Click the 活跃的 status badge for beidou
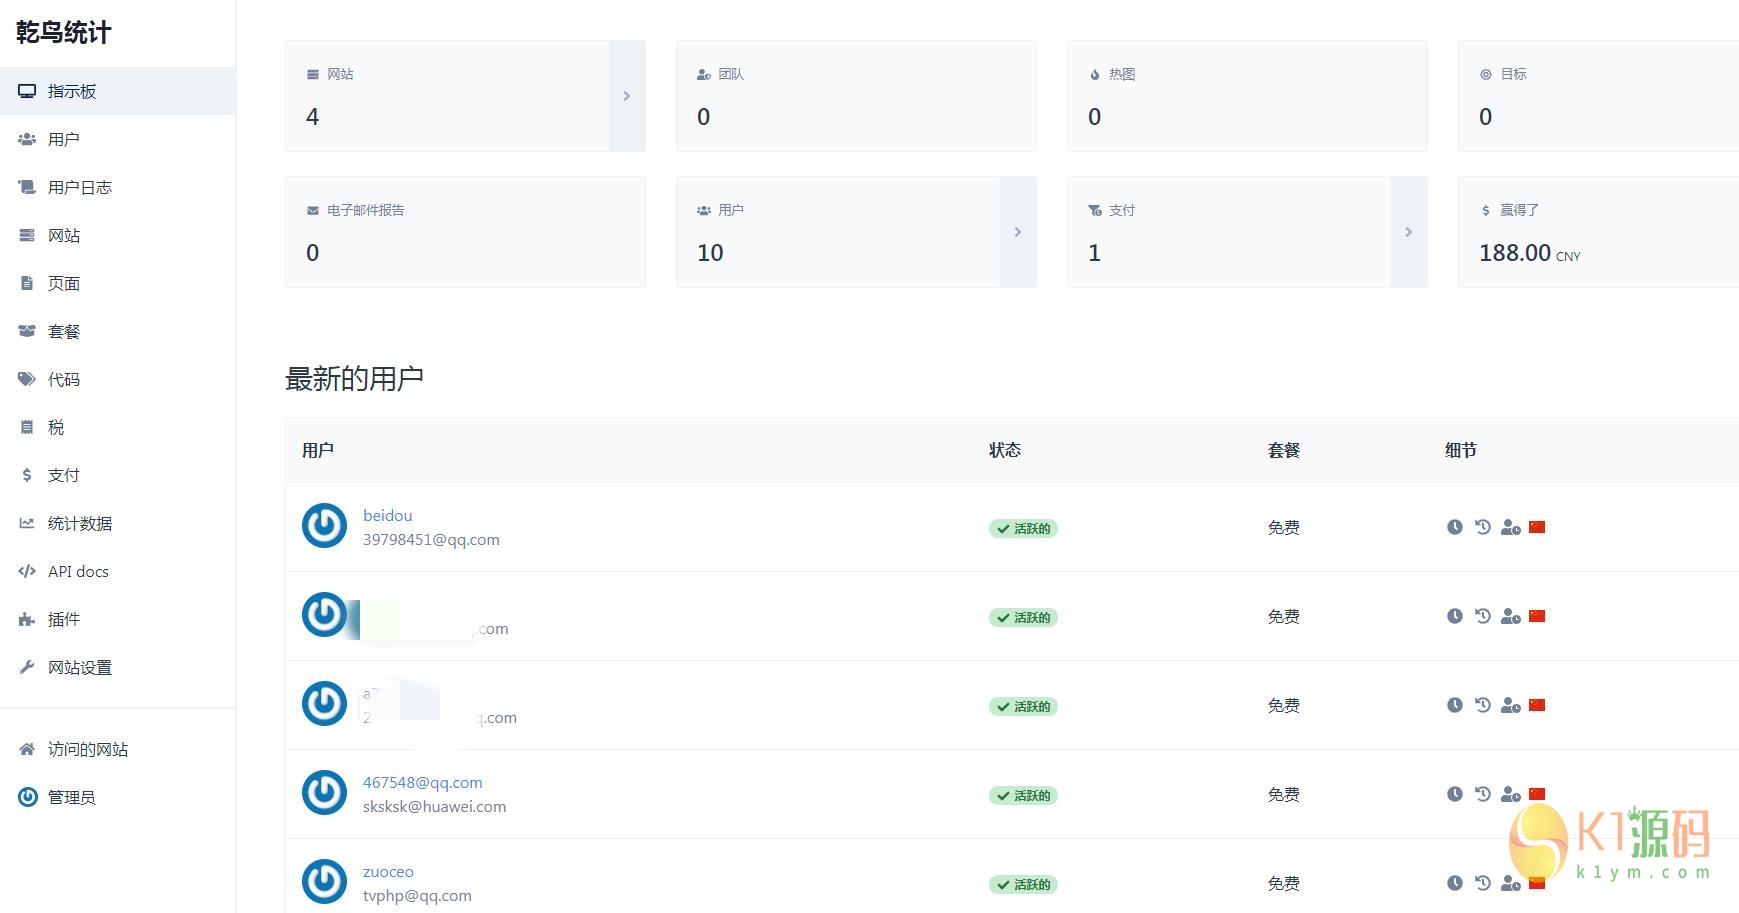Screen dimensions: 1739x913 pyautogui.click(x=1023, y=528)
